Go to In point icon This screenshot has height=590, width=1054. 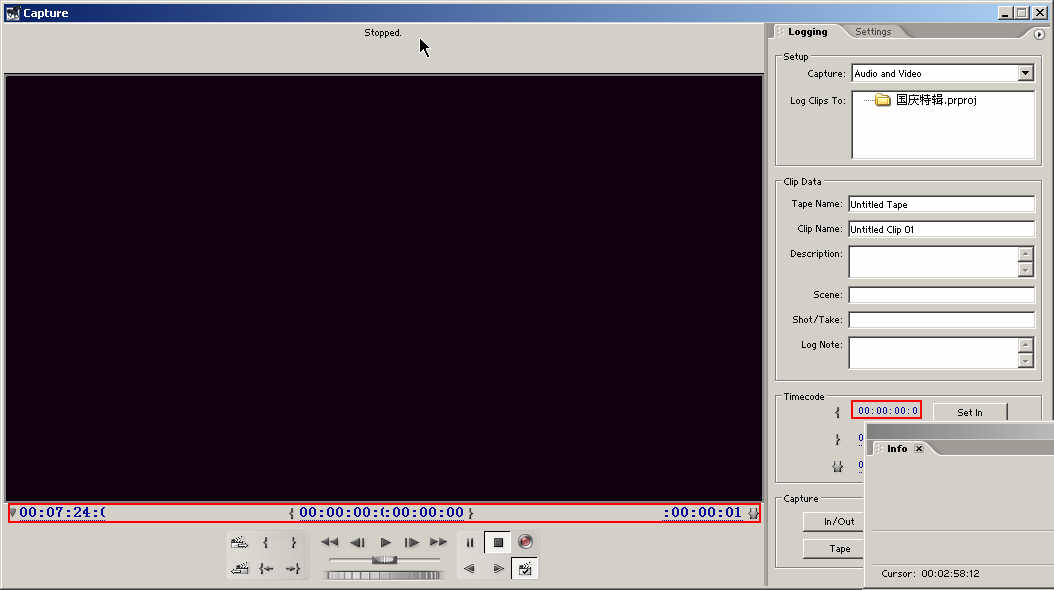click(266, 568)
